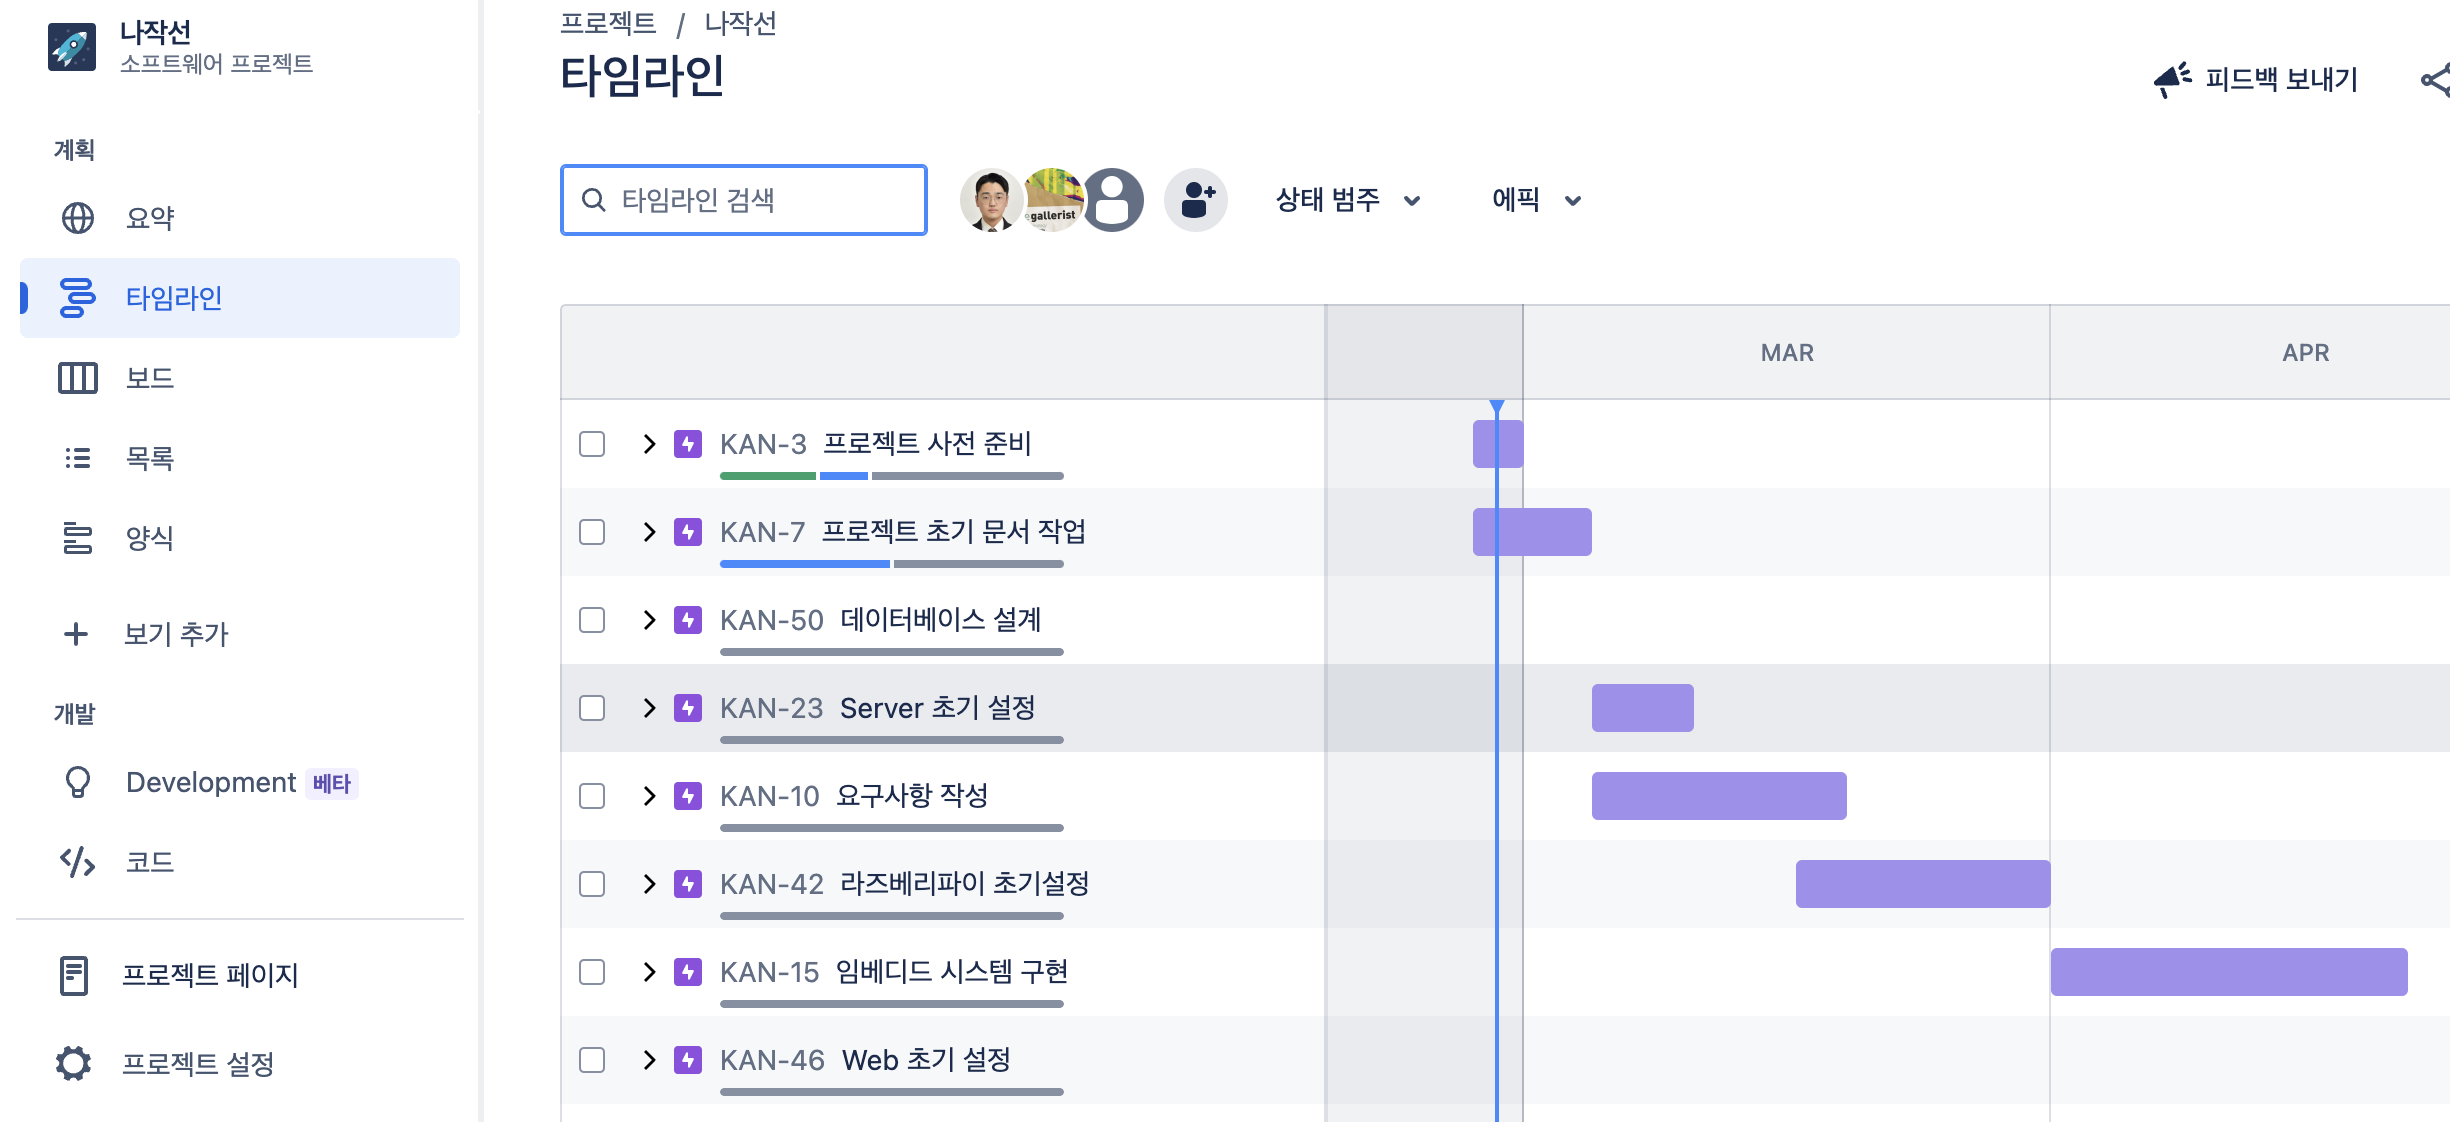Screen dimensions: 2450x1122
Task: Click the share icon at top right
Action: 2435,80
